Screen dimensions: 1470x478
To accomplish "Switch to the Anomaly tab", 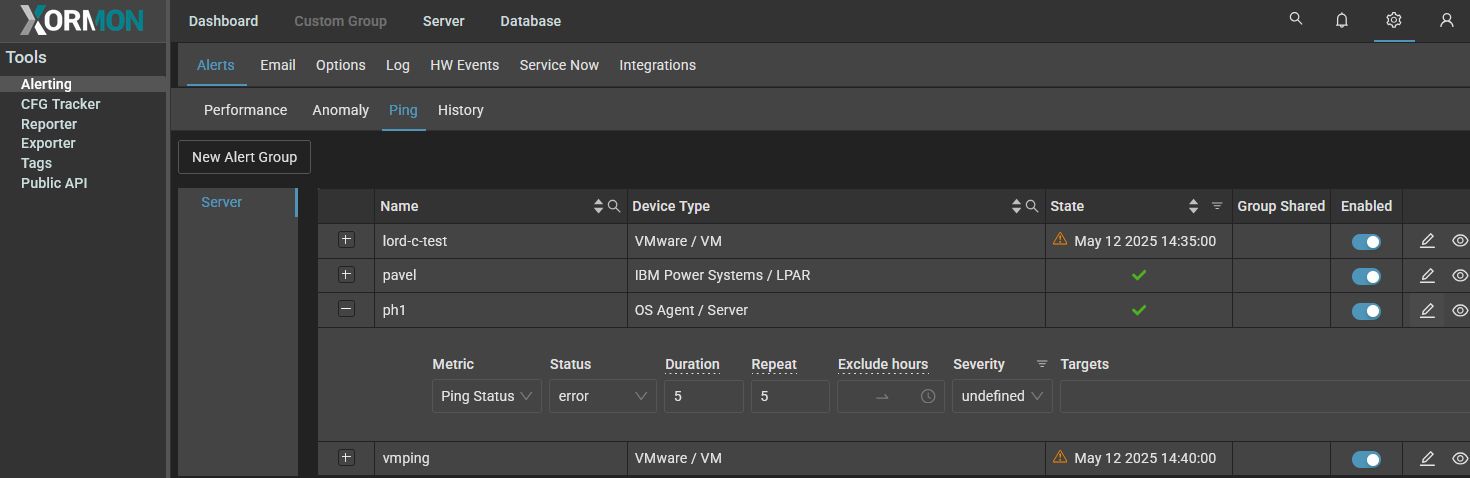I will point(340,110).
